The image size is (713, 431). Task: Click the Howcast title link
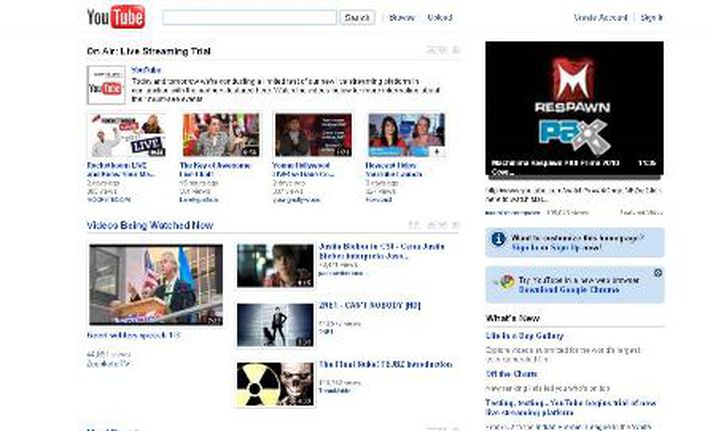(394, 170)
